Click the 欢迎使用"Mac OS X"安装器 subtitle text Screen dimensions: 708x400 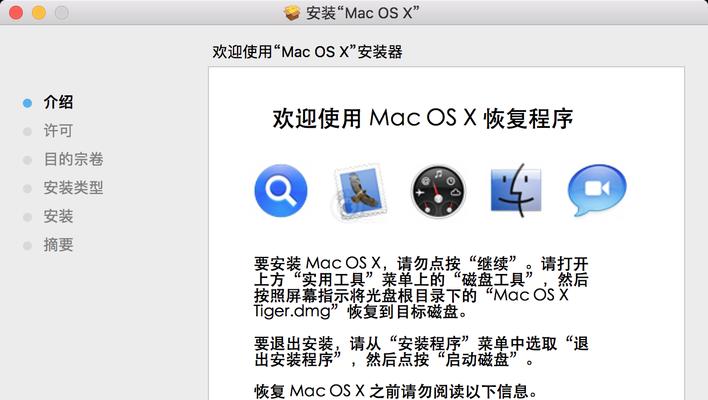point(307,52)
